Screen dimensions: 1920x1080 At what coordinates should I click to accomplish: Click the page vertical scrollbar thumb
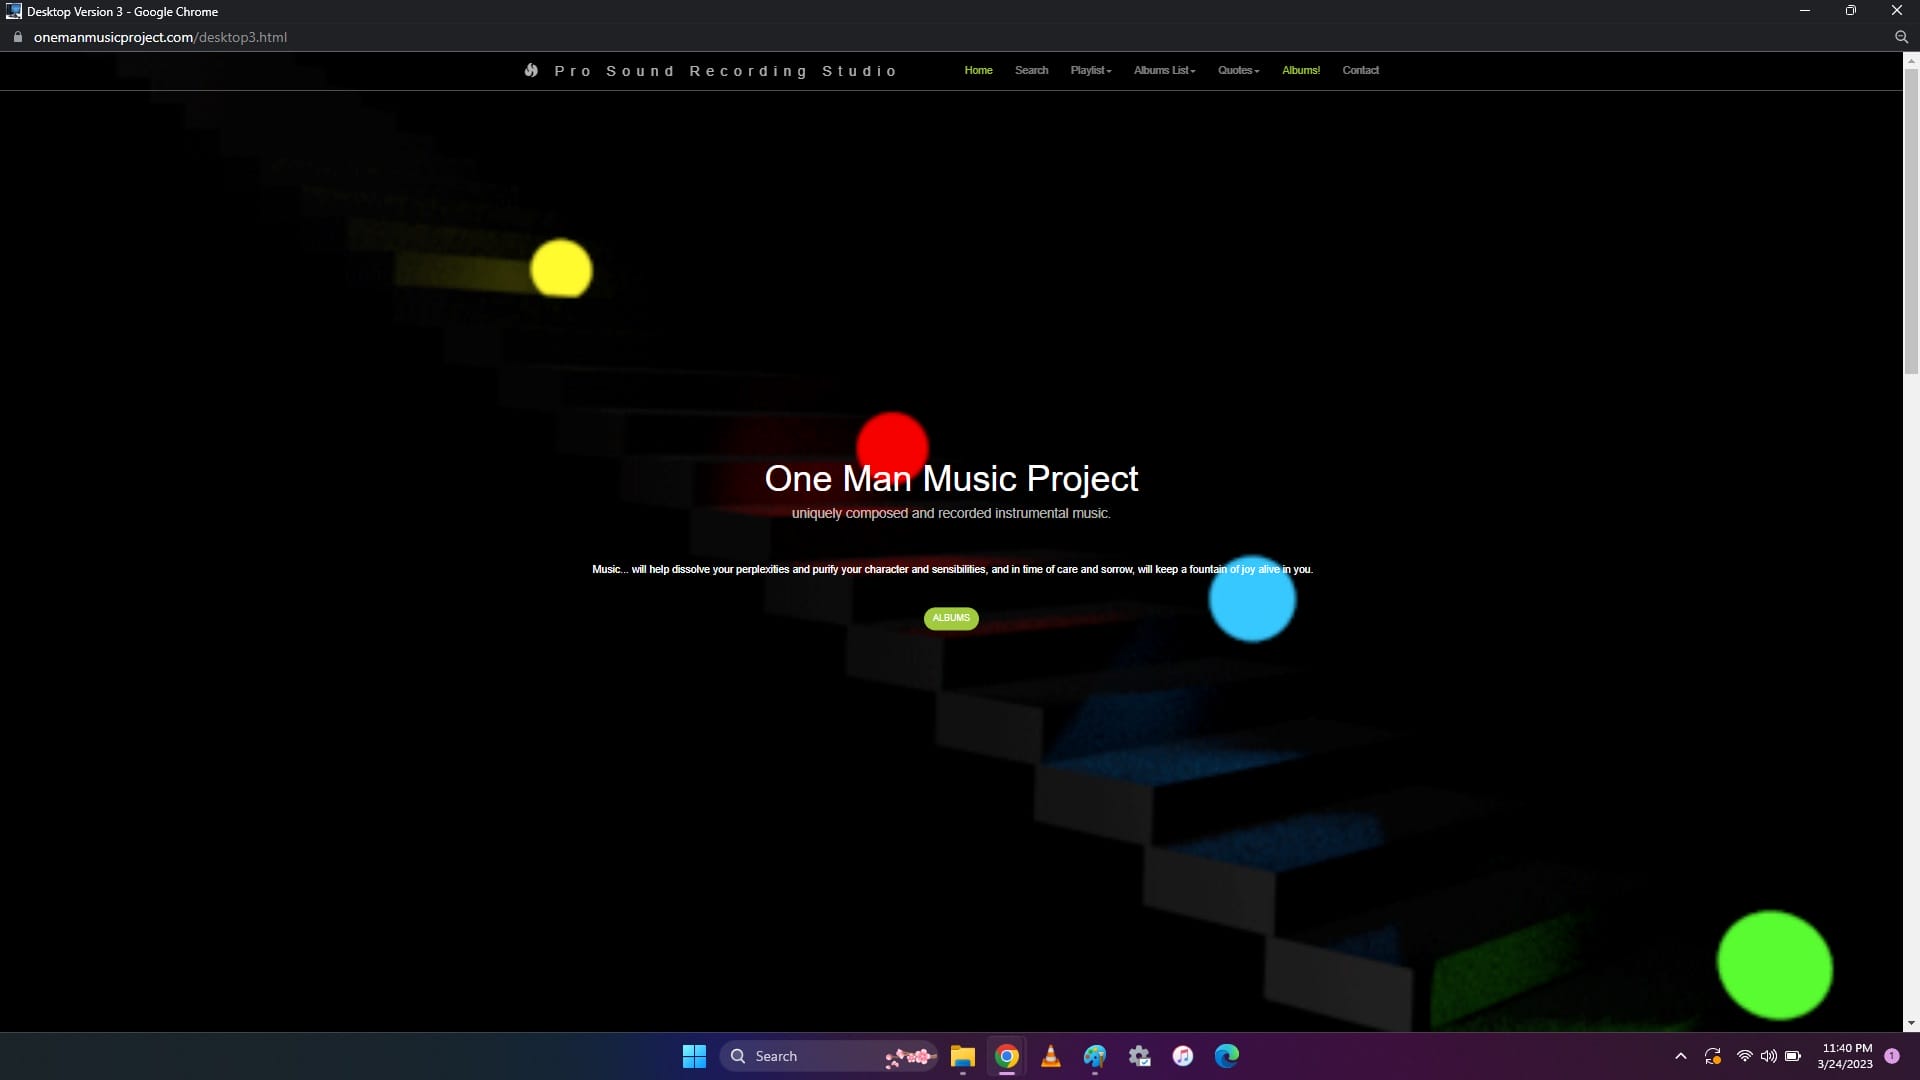1911,220
